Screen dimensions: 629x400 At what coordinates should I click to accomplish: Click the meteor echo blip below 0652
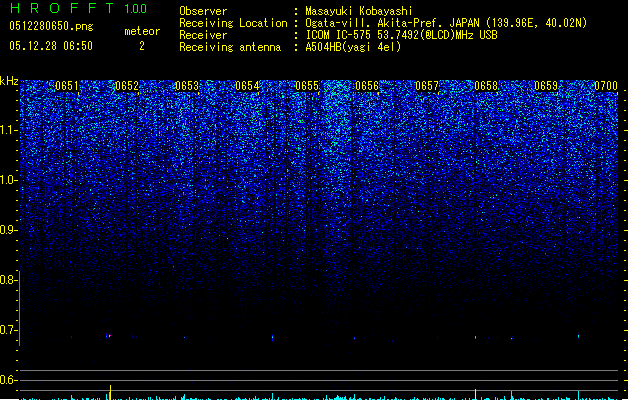tap(108, 336)
